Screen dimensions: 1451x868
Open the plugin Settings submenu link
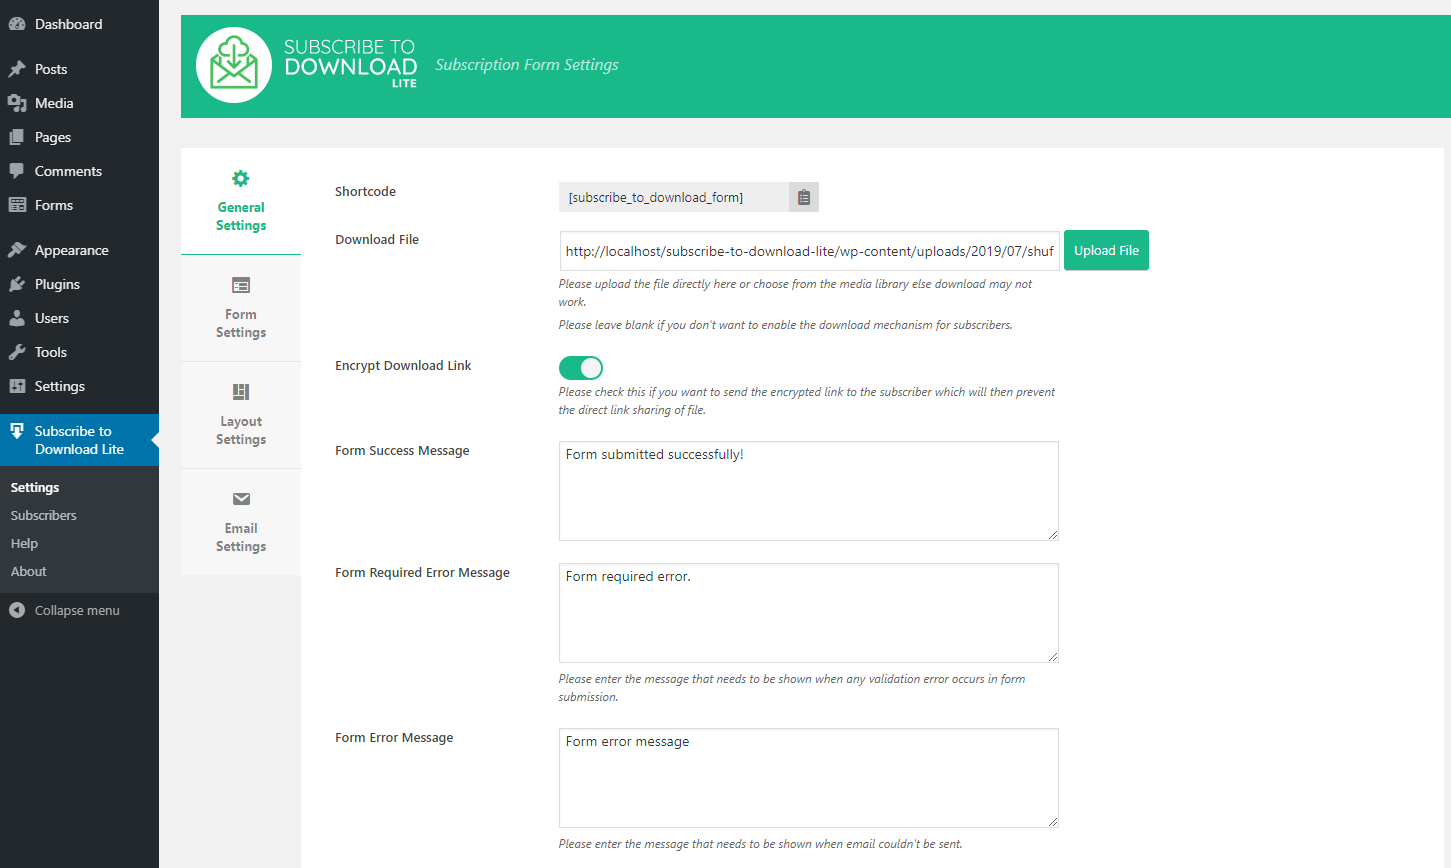(35, 488)
